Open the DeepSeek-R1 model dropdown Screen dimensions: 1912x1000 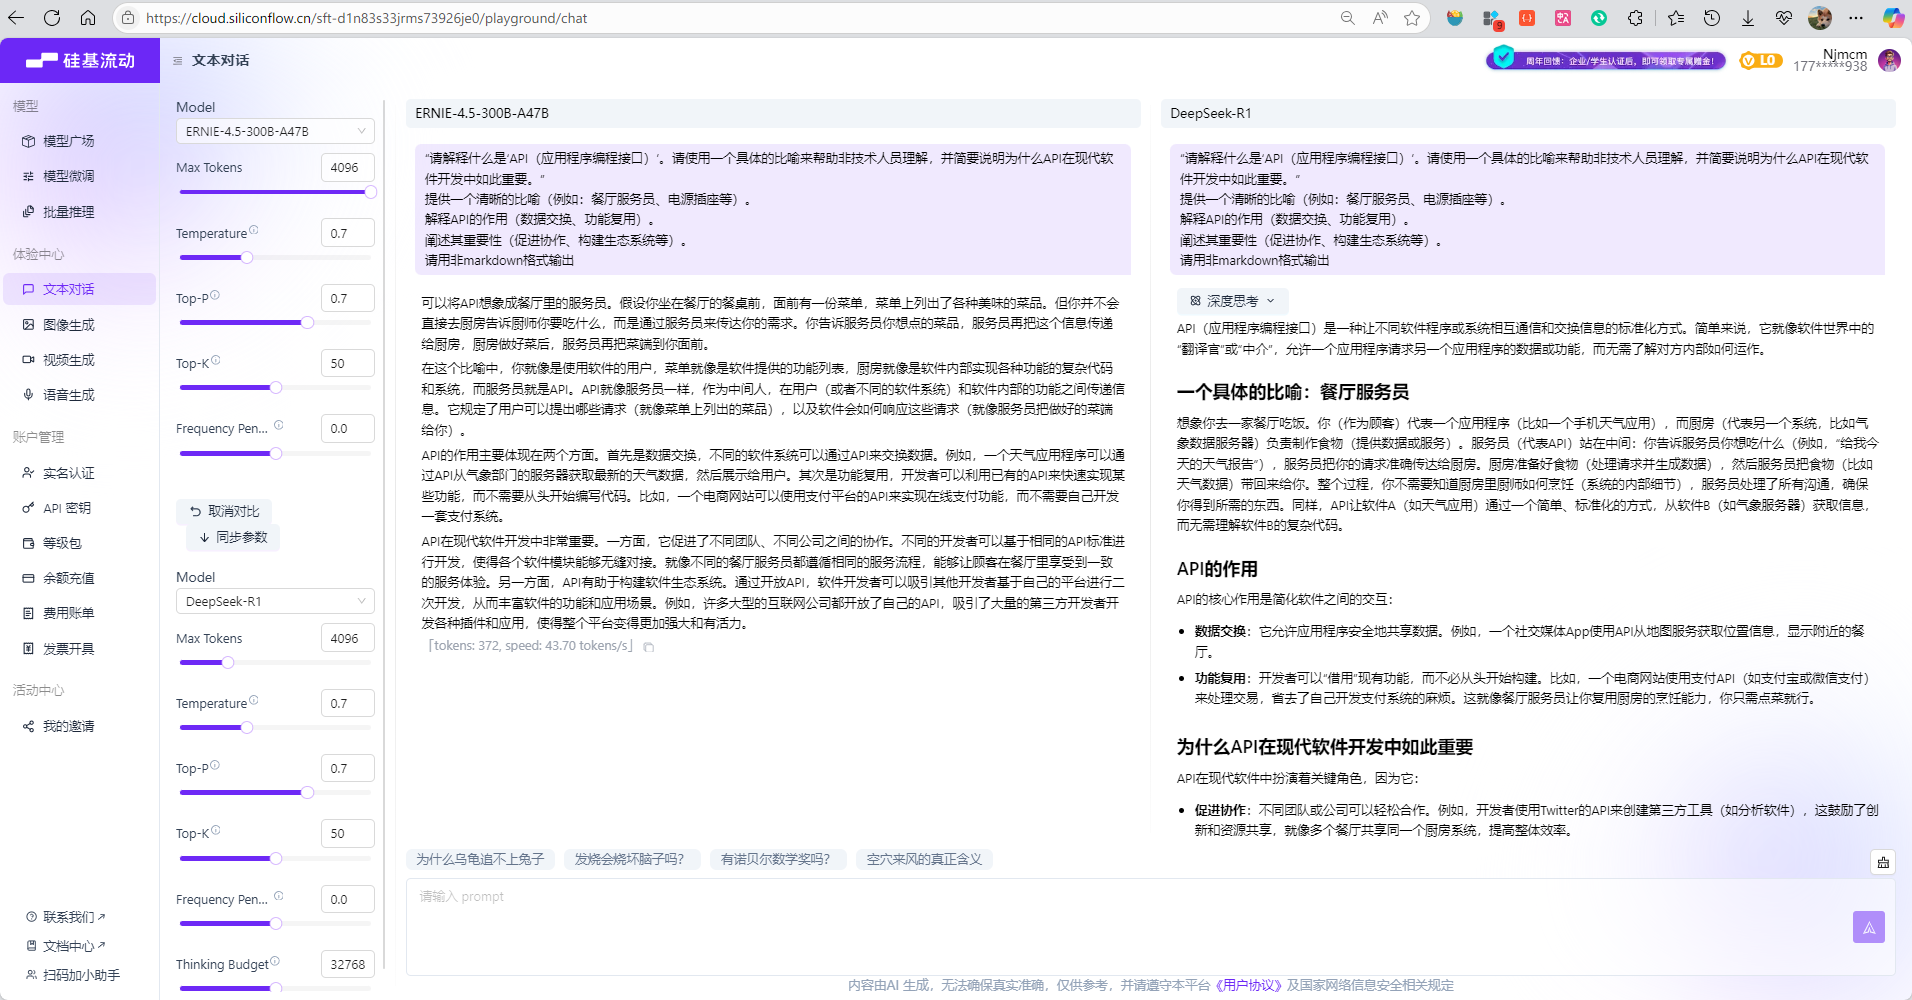pyautogui.click(x=275, y=601)
